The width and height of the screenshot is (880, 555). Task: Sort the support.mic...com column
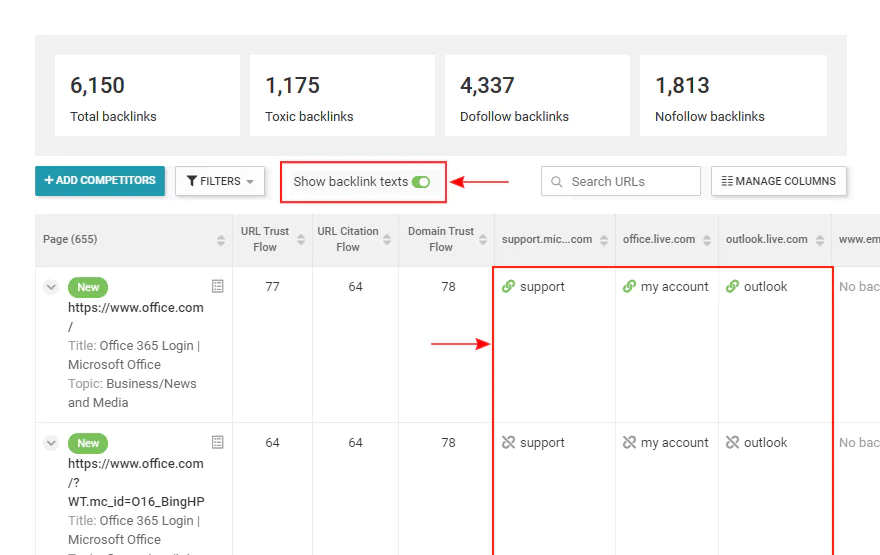coord(603,240)
